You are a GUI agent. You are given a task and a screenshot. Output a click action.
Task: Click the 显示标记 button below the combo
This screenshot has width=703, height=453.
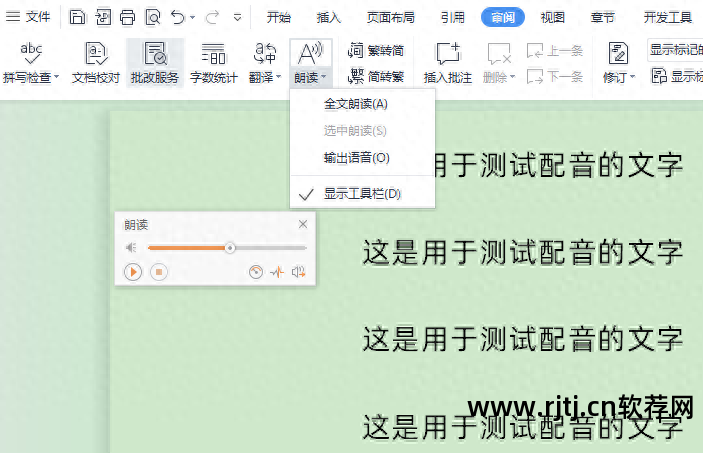677,76
